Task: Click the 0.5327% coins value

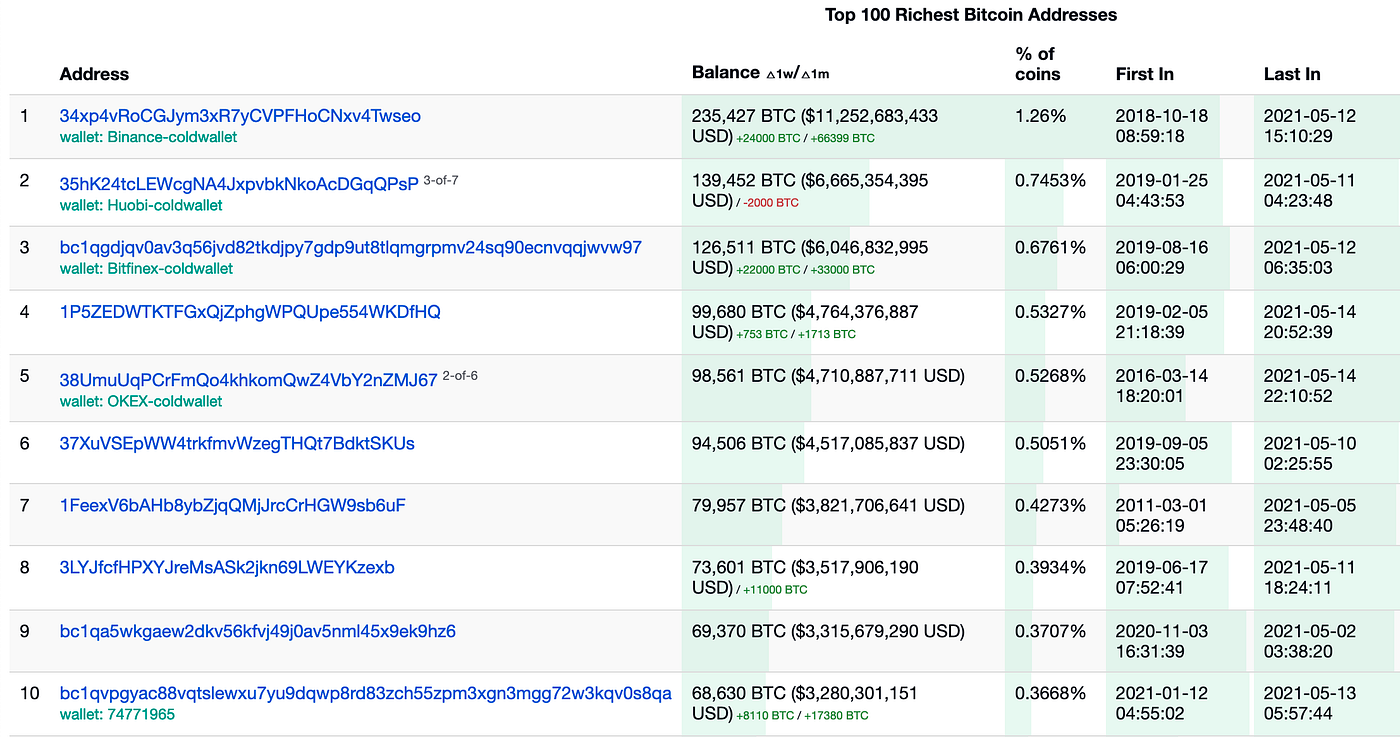Action: (x=1050, y=312)
